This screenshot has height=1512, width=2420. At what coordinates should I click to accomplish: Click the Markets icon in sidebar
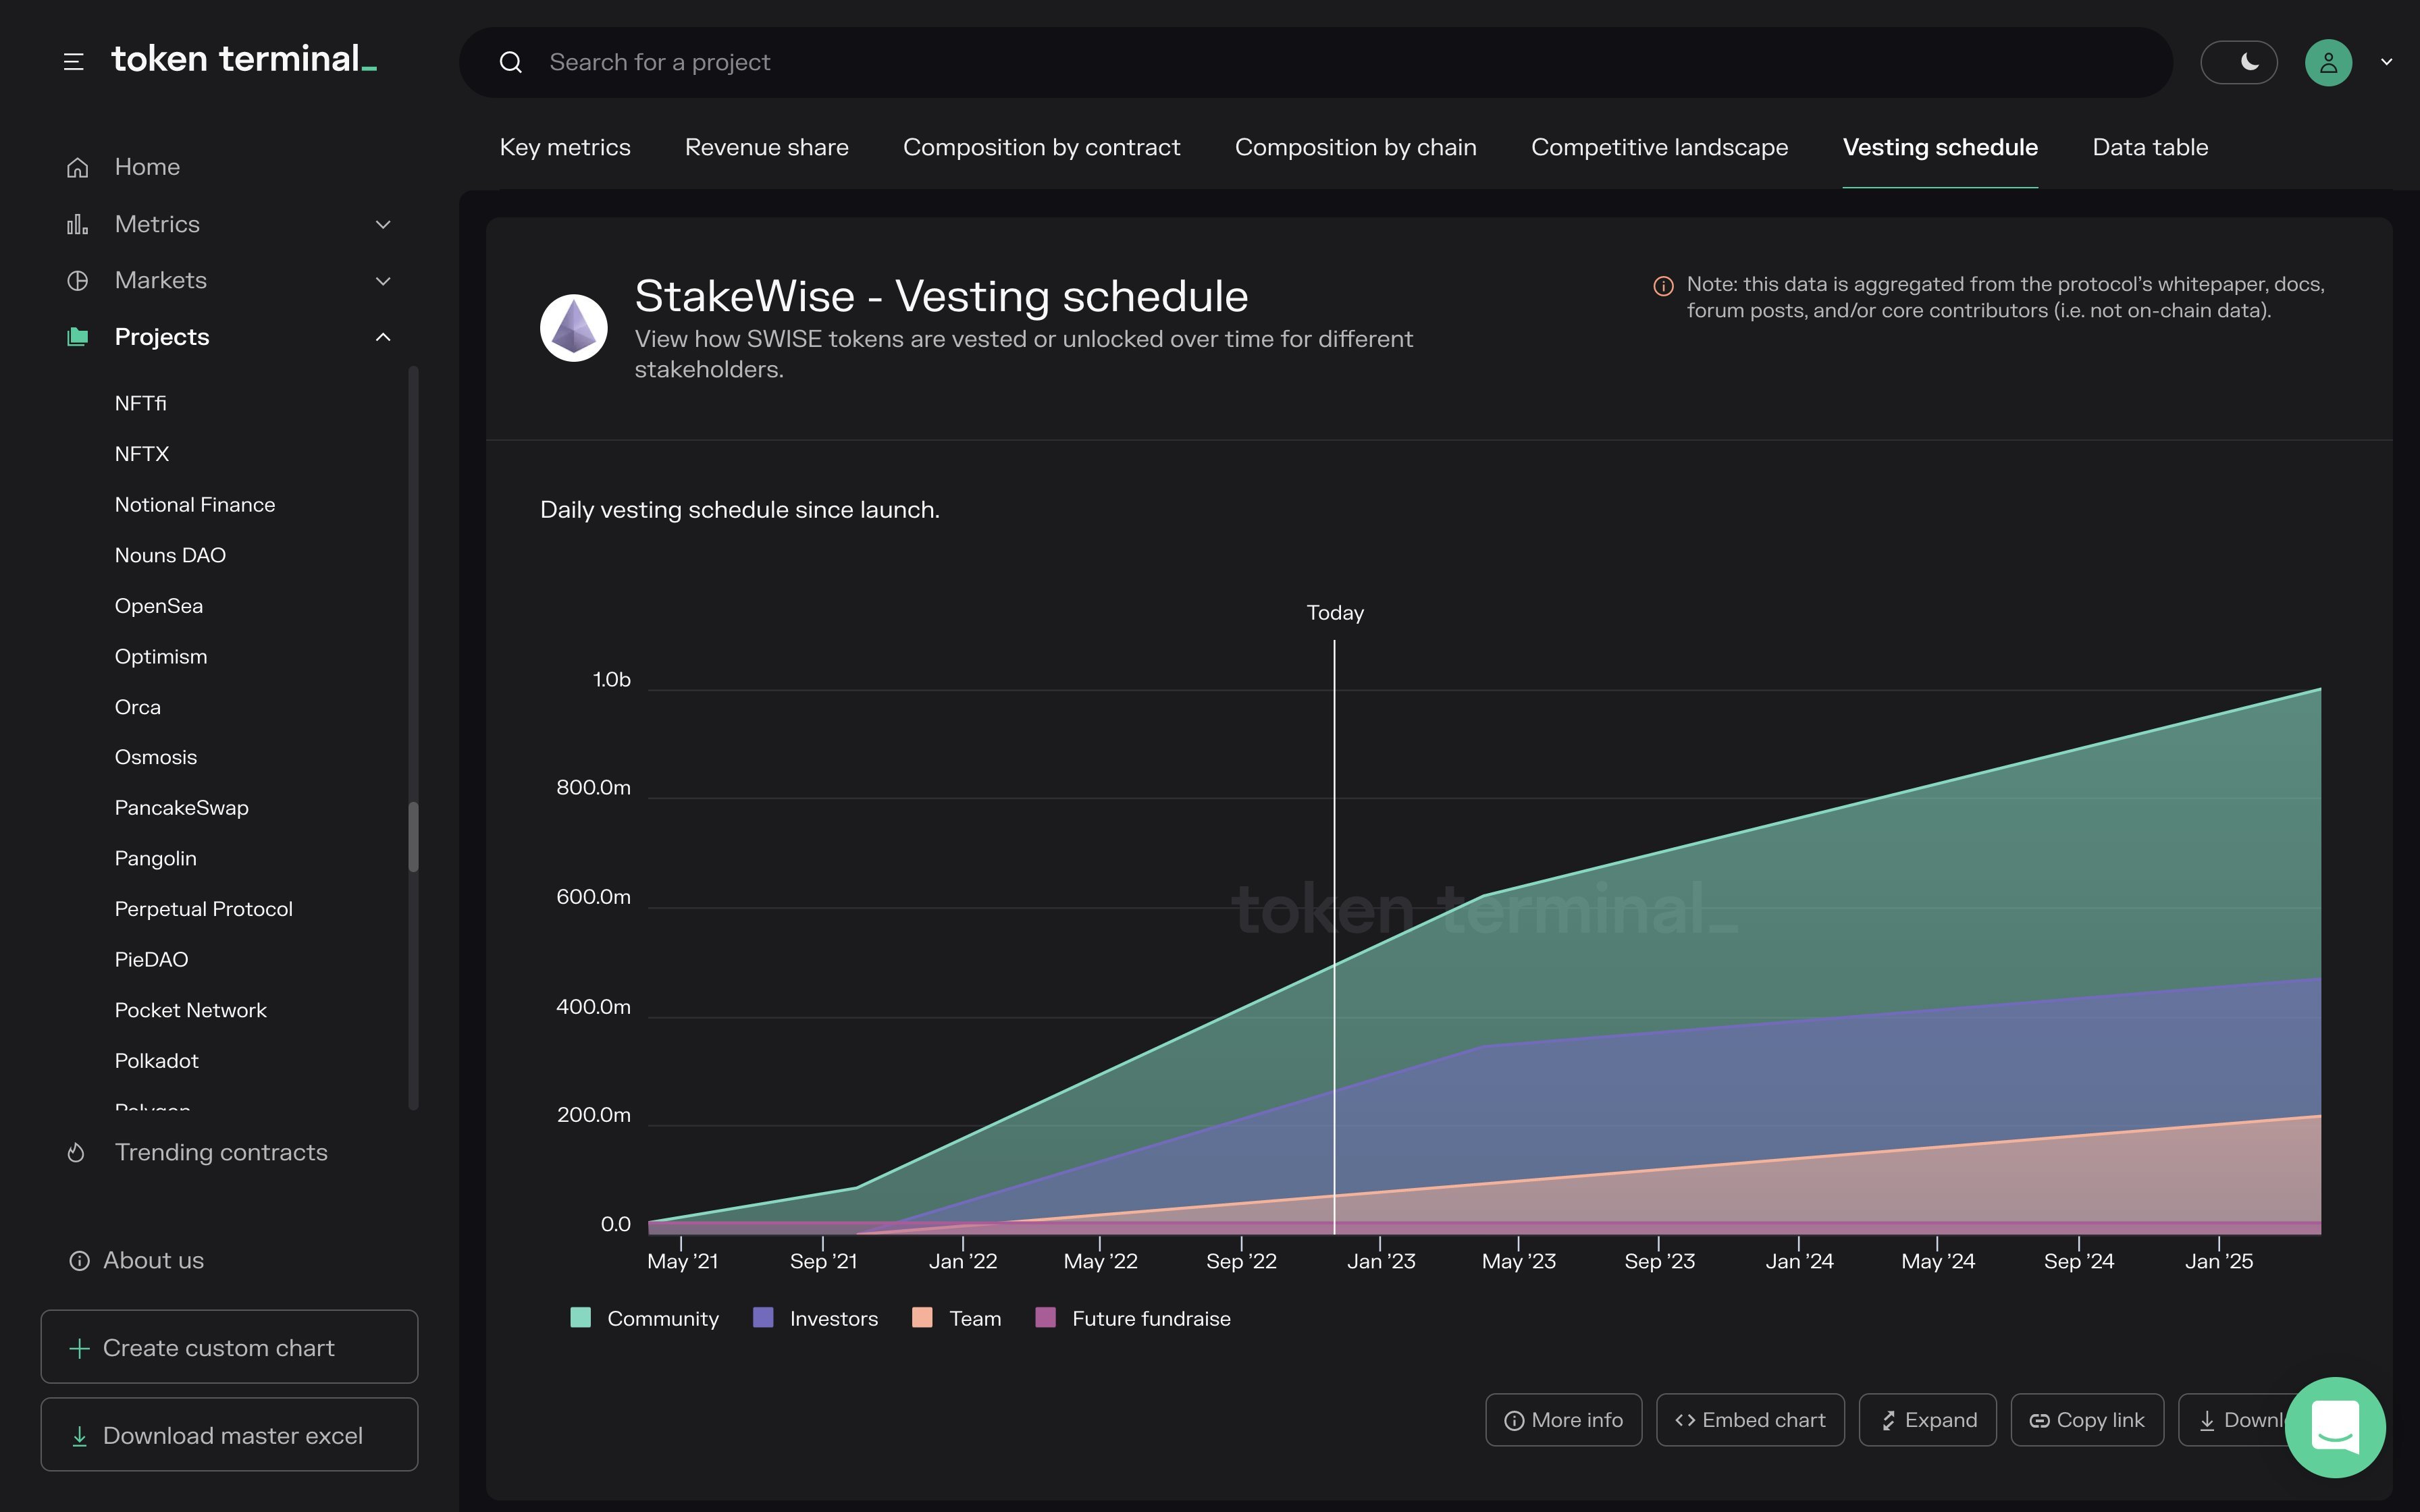click(78, 280)
